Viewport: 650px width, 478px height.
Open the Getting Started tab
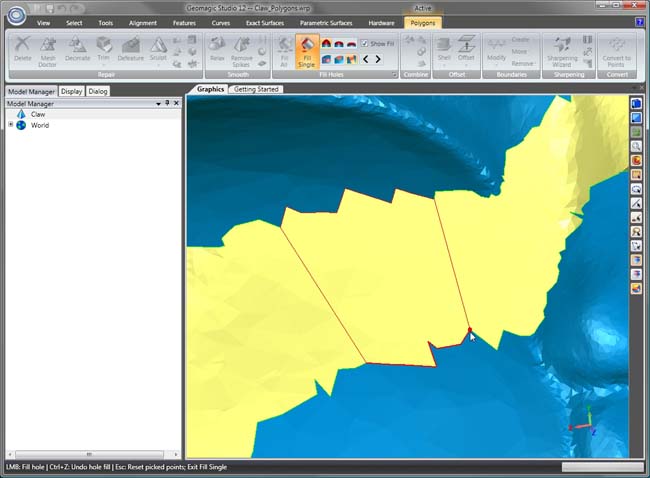click(256, 89)
